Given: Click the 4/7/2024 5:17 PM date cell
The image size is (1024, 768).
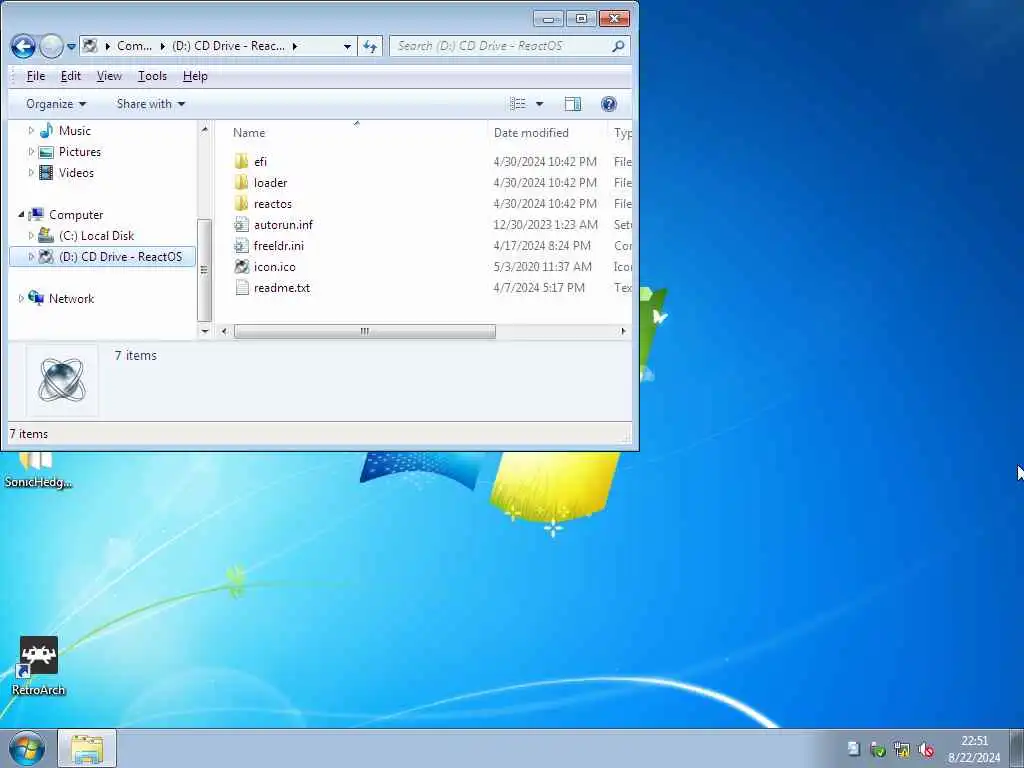Looking at the screenshot, I should tap(539, 288).
